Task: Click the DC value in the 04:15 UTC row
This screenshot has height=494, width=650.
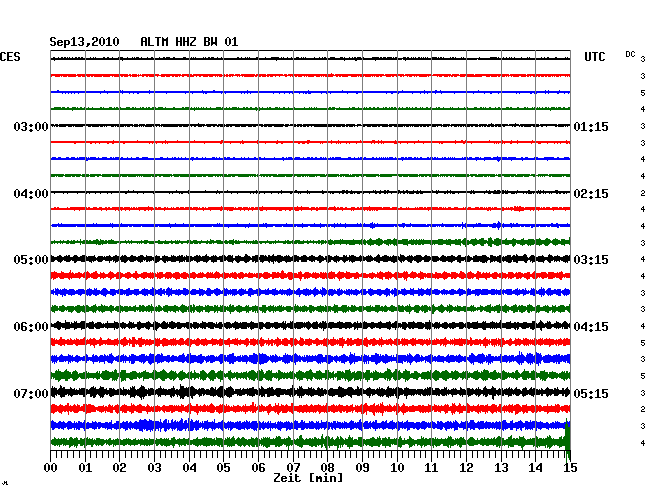Action: 643,326
